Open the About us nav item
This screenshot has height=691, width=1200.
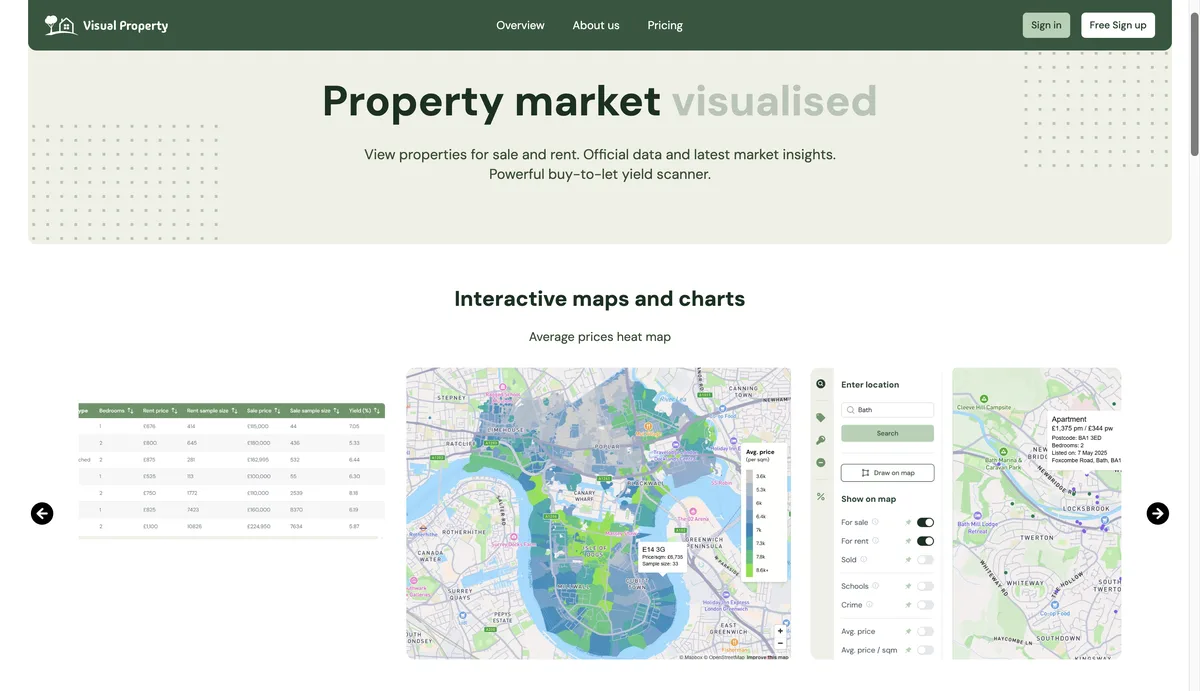pyautogui.click(x=596, y=25)
